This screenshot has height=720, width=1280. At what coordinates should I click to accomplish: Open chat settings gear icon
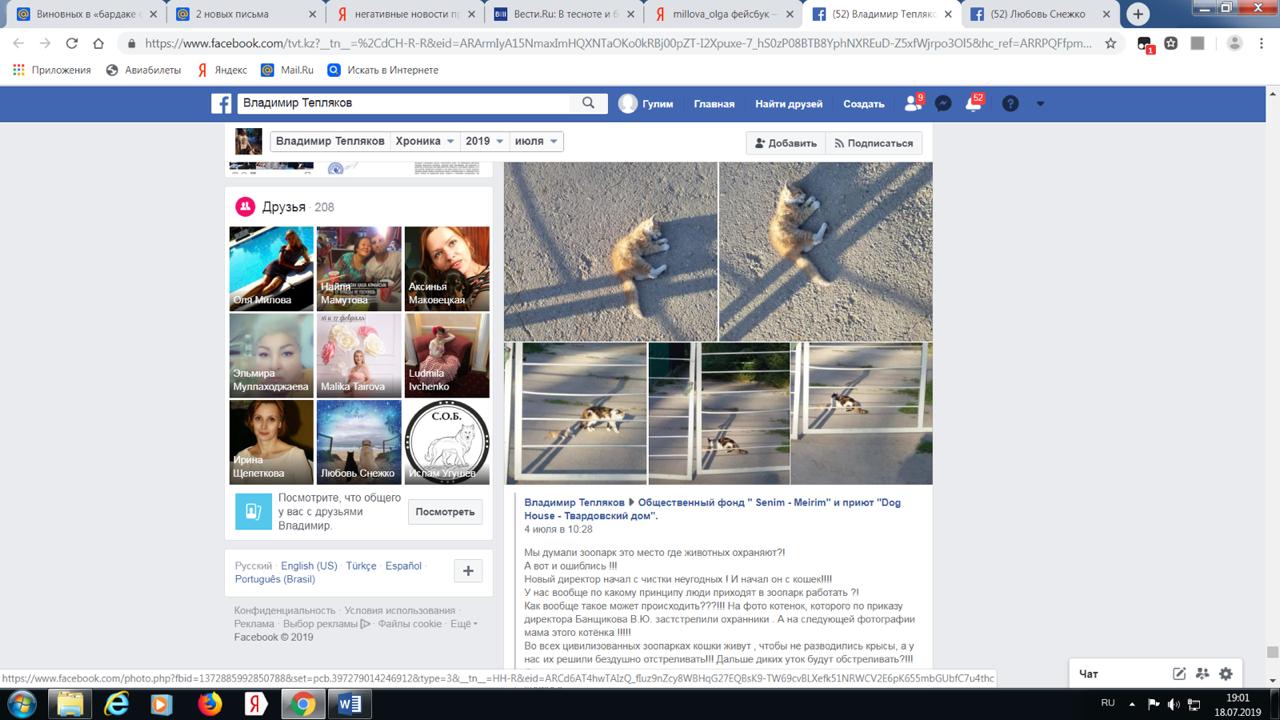(1225, 674)
